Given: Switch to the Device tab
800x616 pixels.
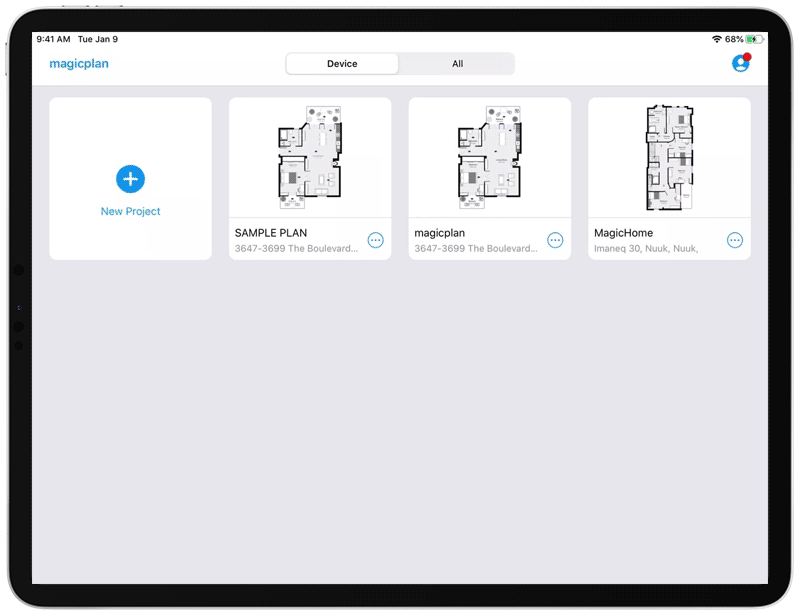Looking at the screenshot, I should tap(342, 64).
